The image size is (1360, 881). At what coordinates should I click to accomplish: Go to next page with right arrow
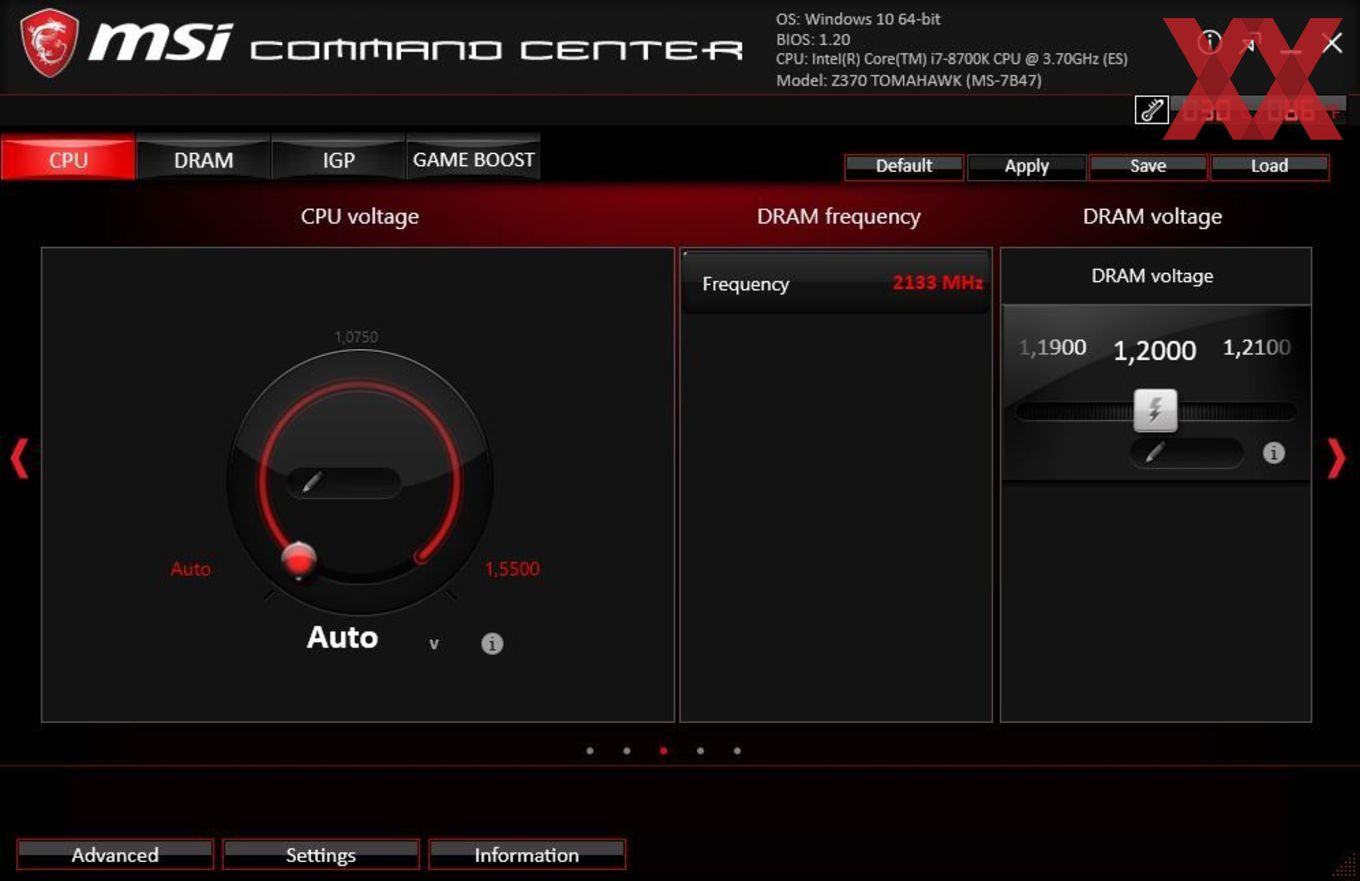click(1336, 459)
